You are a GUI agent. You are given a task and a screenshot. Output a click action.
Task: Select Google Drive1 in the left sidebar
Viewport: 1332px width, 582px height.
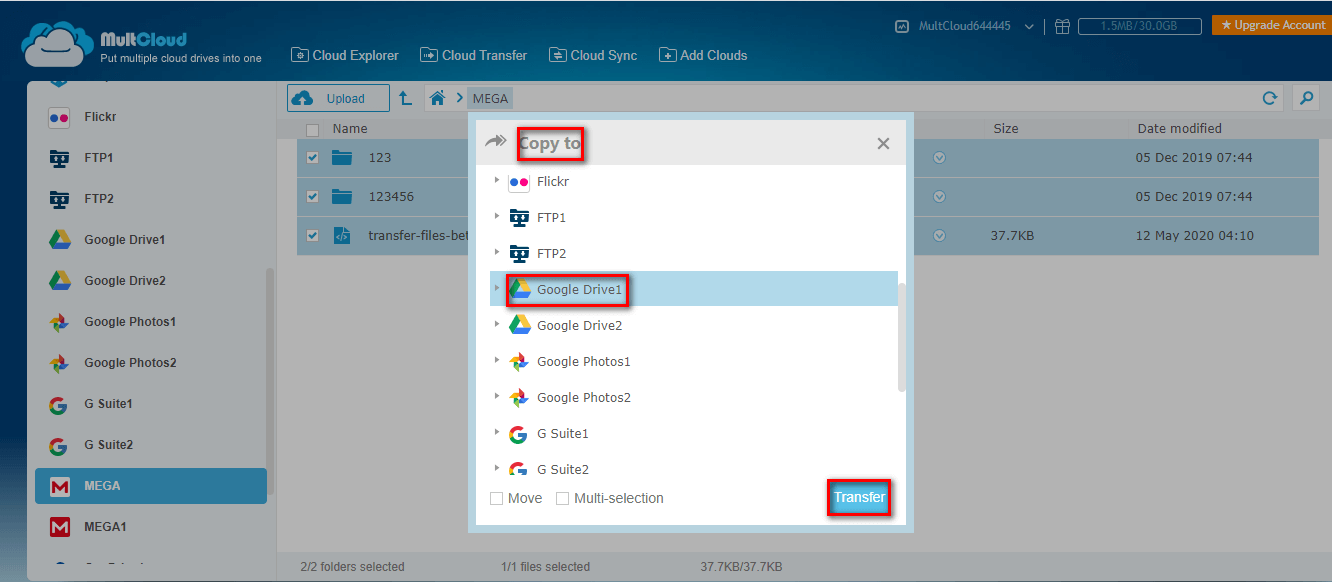click(x=151, y=240)
